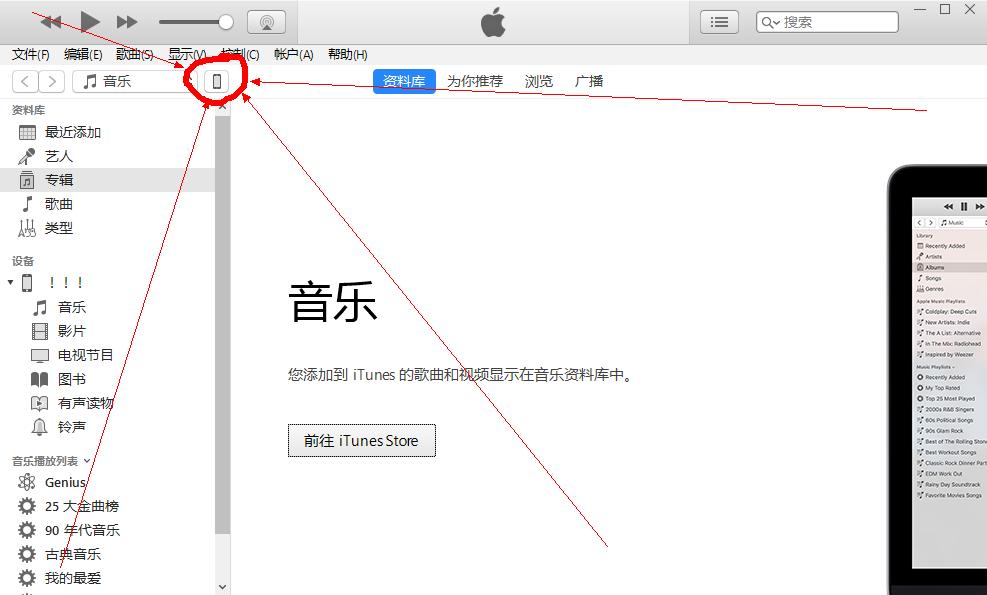Switch to the 为你推荐 tab

click(x=474, y=81)
